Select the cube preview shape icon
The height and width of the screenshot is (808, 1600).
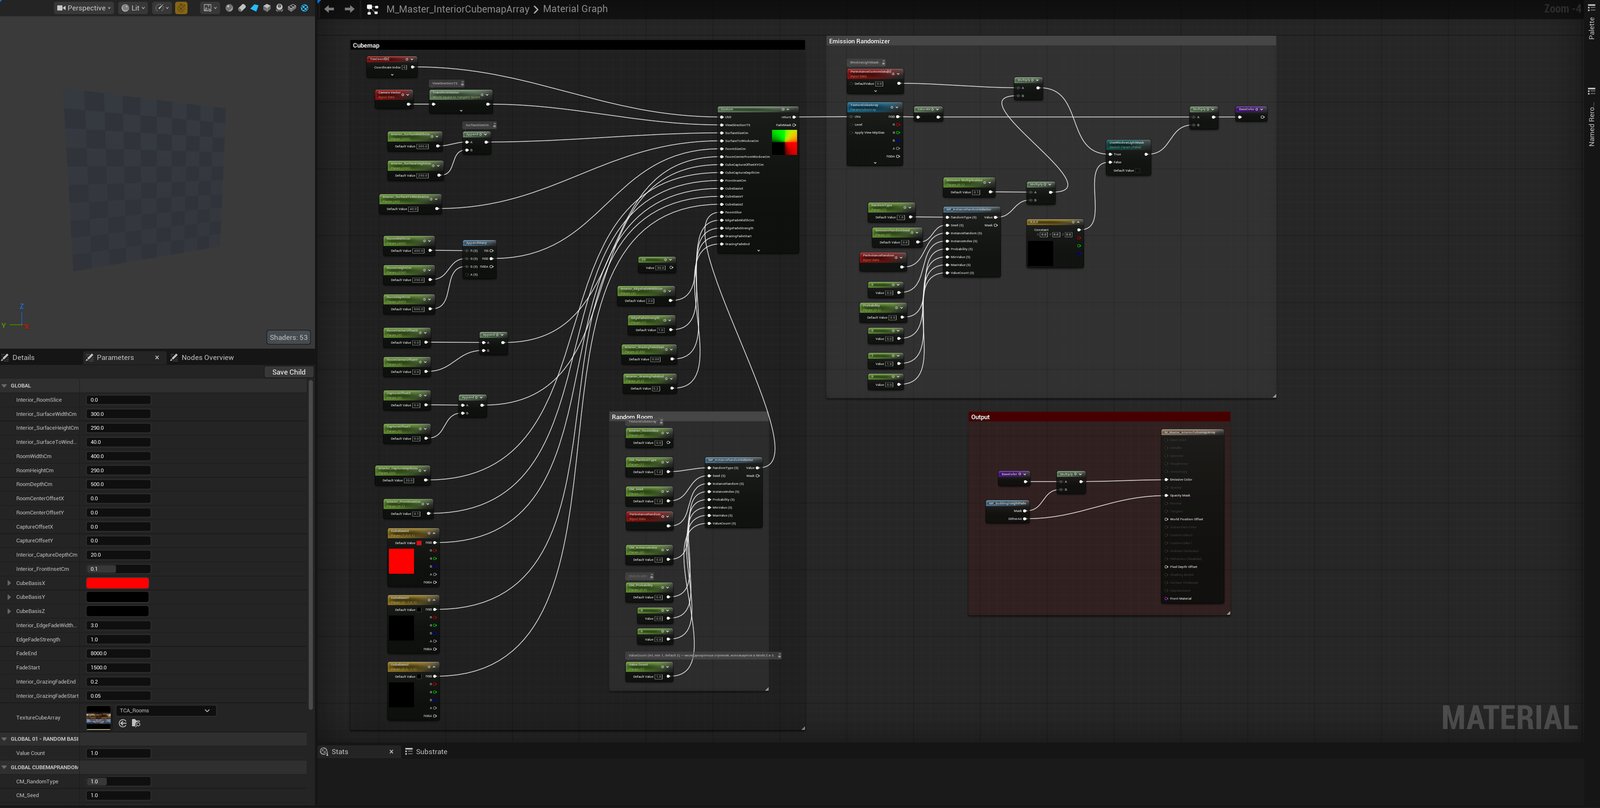tap(267, 8)
